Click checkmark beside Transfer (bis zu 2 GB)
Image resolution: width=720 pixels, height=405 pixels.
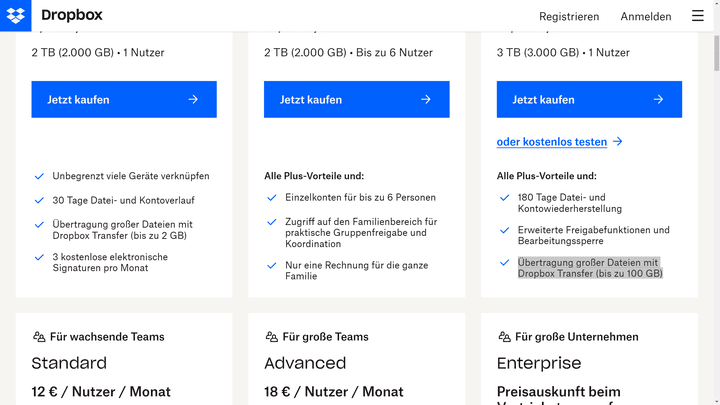[x=39, y=225]
